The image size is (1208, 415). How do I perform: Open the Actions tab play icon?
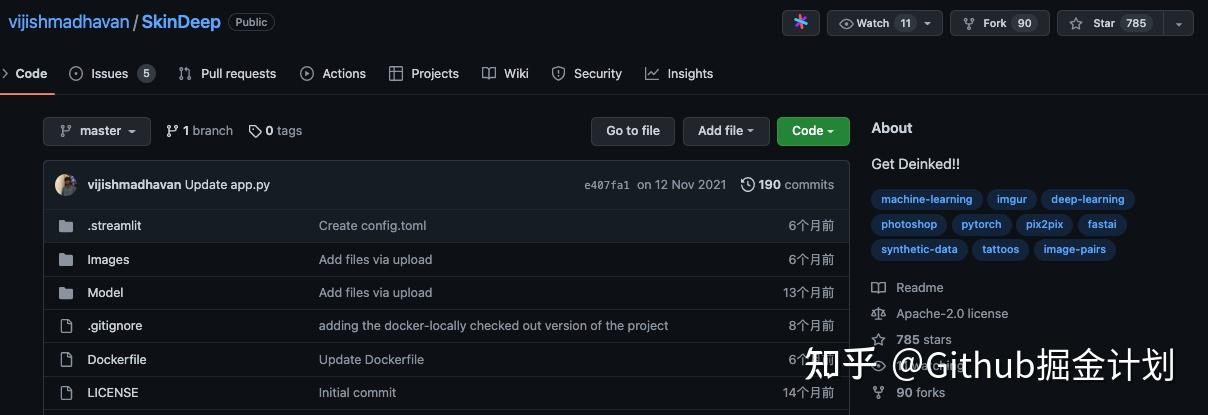pyautogui.click(x=307, y=74)
